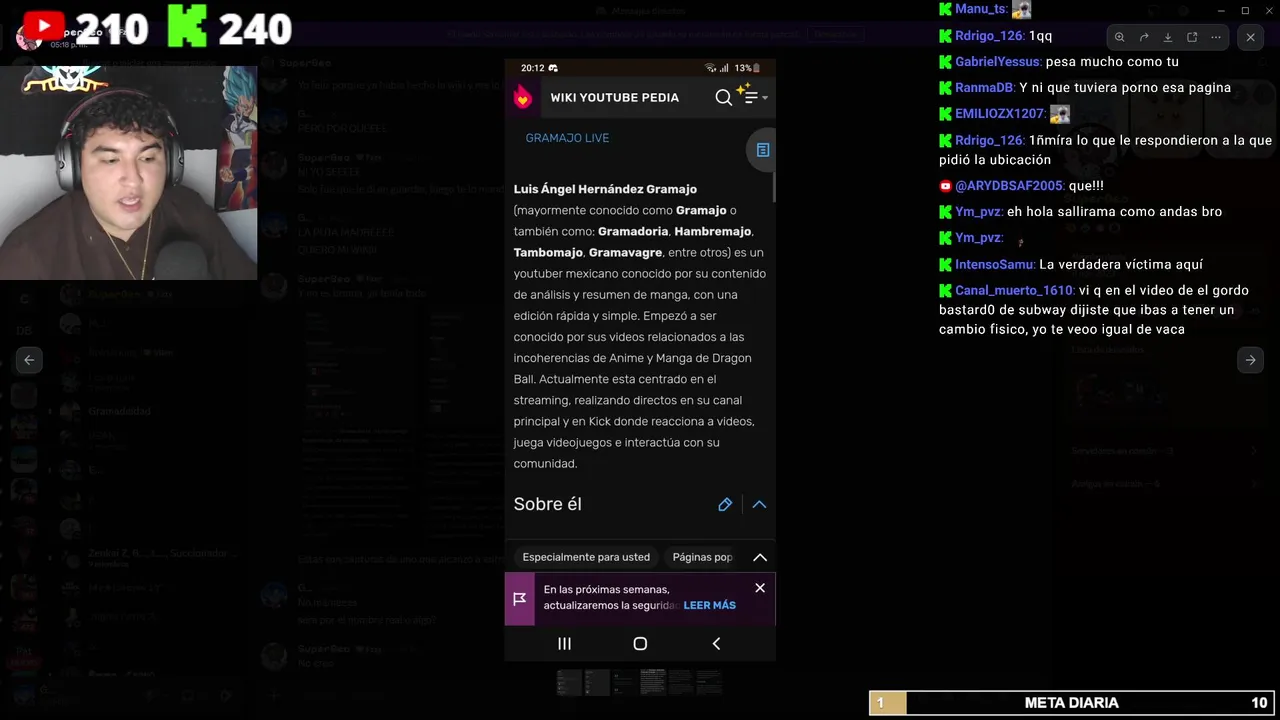Screen dimensions: 1280x720
Task: Select the 'Especialmente para usted' chip
Action: [x=586, y=557]
